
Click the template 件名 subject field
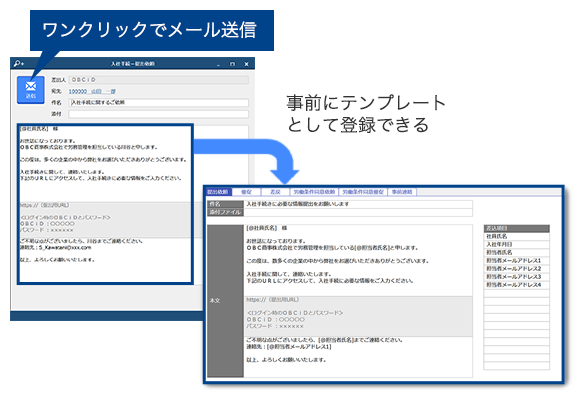358,204
